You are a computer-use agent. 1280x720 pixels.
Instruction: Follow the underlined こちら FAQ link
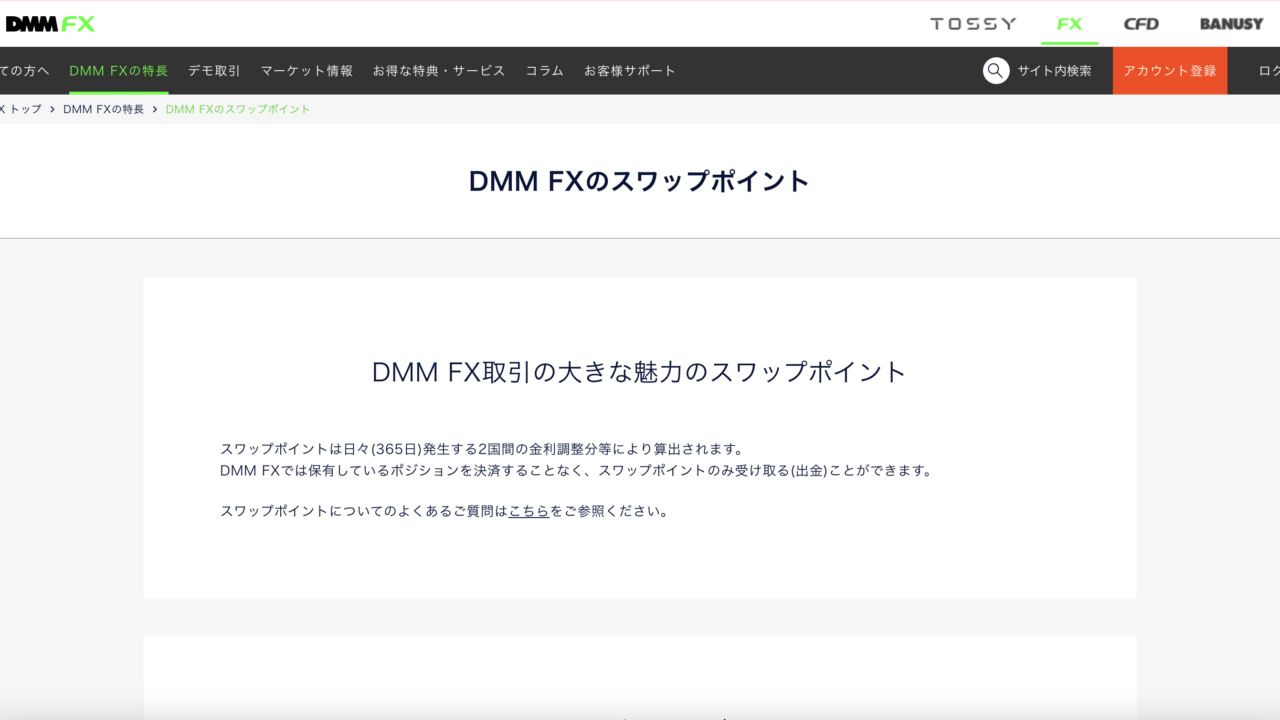tap(528, 511)
